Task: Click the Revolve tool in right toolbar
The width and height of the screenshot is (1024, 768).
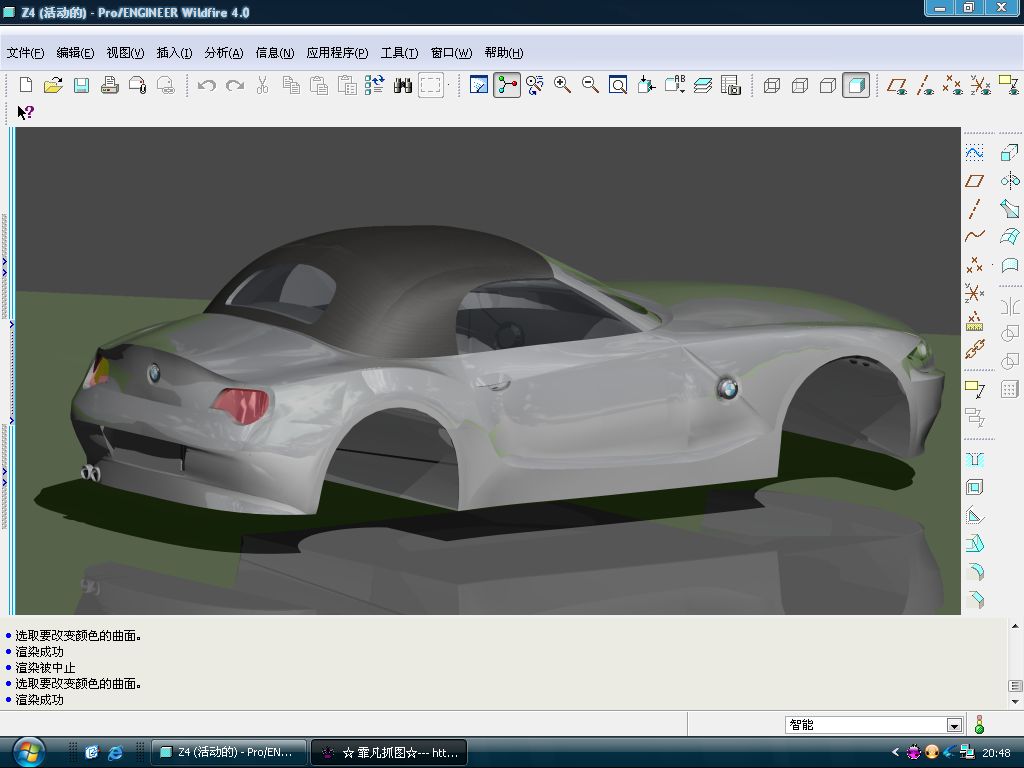Action: coord(1010,181)
